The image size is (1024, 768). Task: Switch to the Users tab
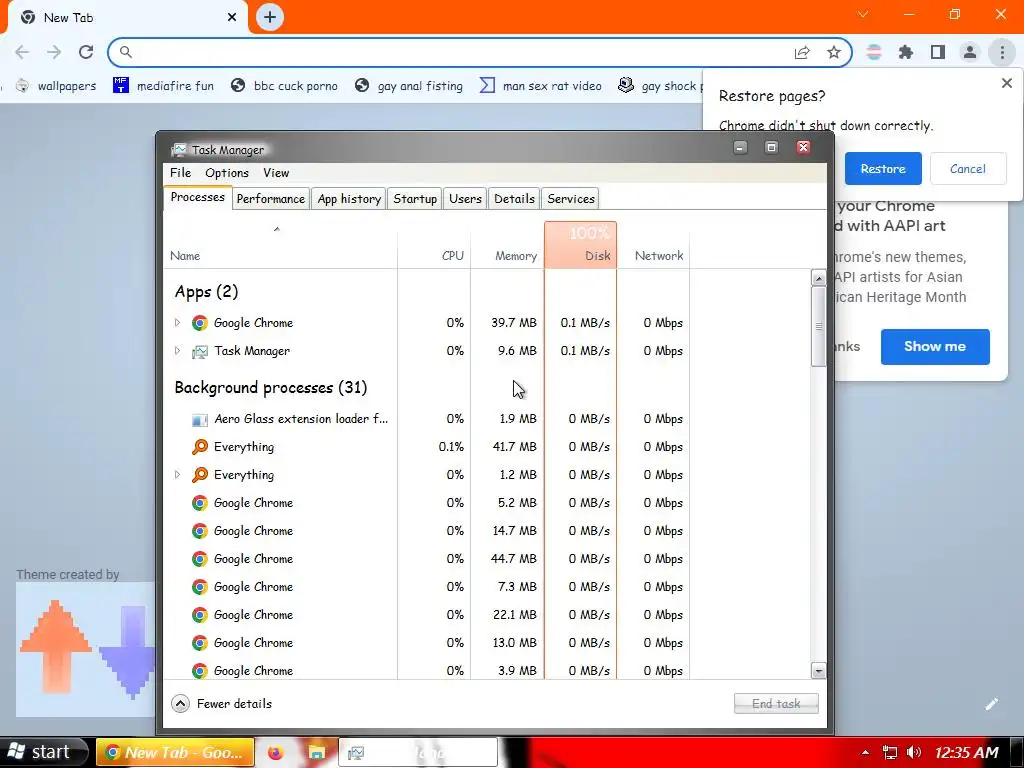(465, 199)
